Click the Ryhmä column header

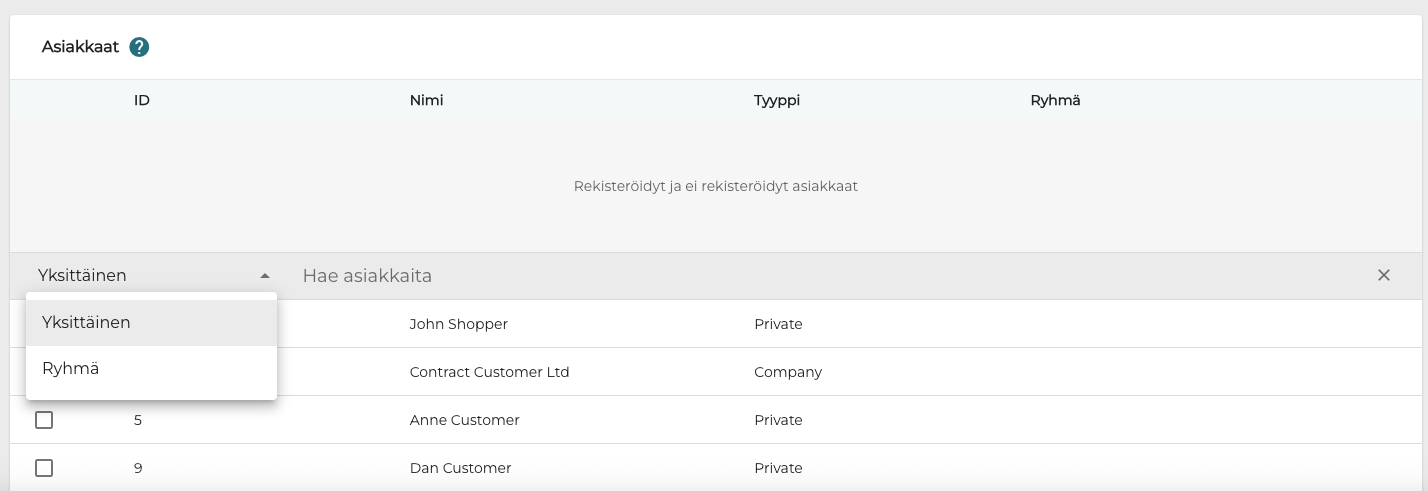(1055, 101)
